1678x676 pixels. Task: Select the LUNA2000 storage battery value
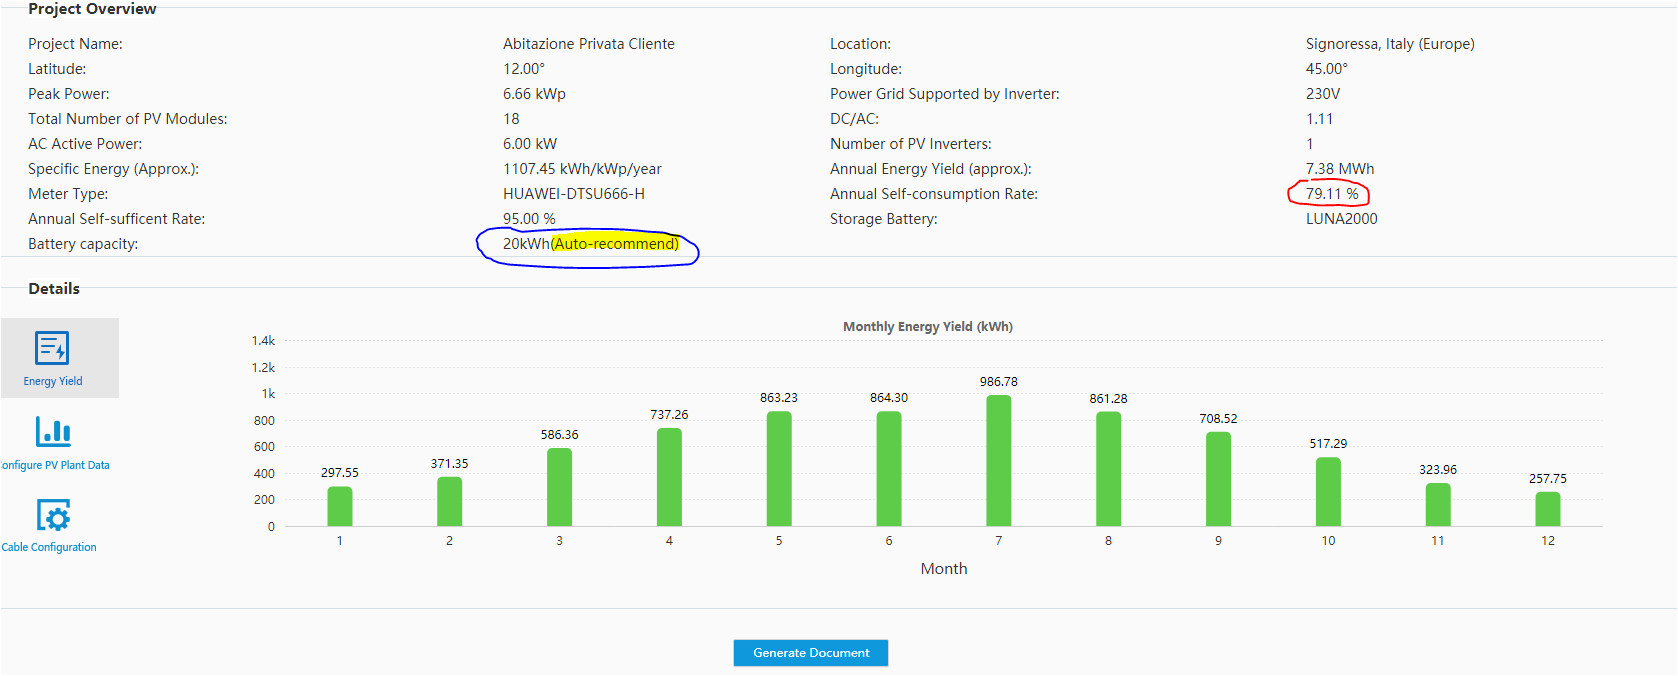click(1341, 219)
